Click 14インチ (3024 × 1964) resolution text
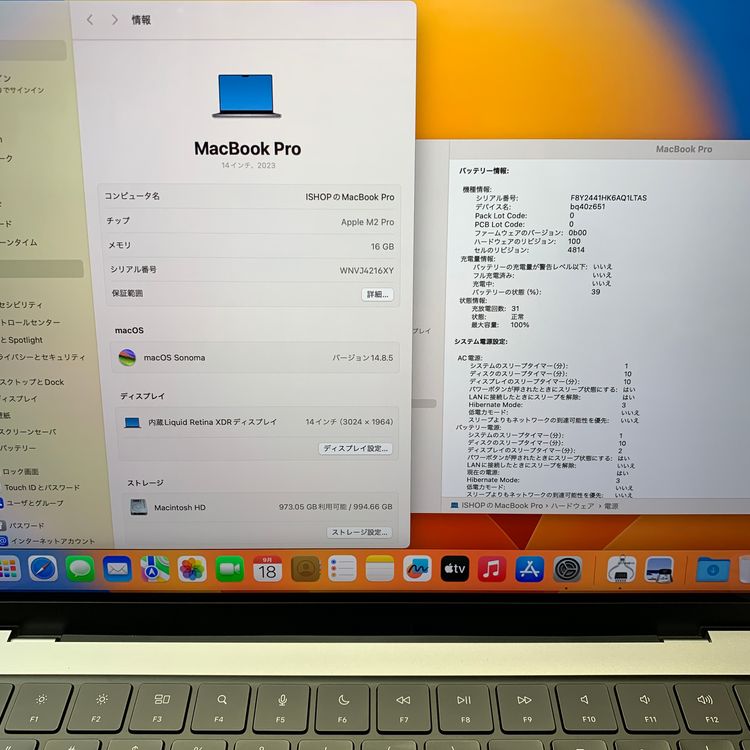Viewport: 750px width, 750px height. (x=349, y=422)
